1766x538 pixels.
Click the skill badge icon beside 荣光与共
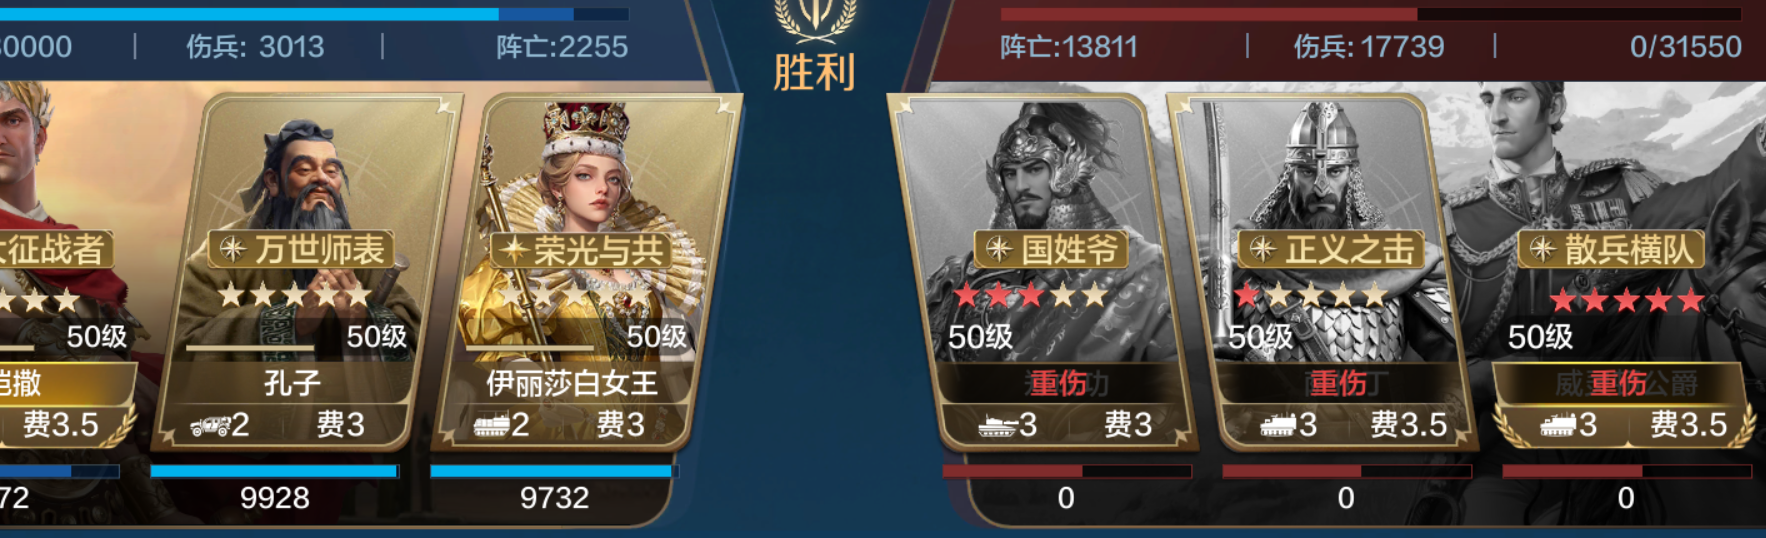pyautogui.click(x=514, y=249)
